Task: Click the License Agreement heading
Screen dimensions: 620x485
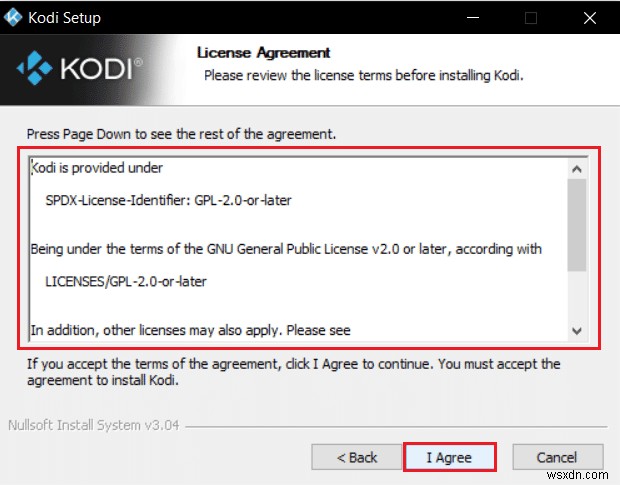Action: (263, 52)
